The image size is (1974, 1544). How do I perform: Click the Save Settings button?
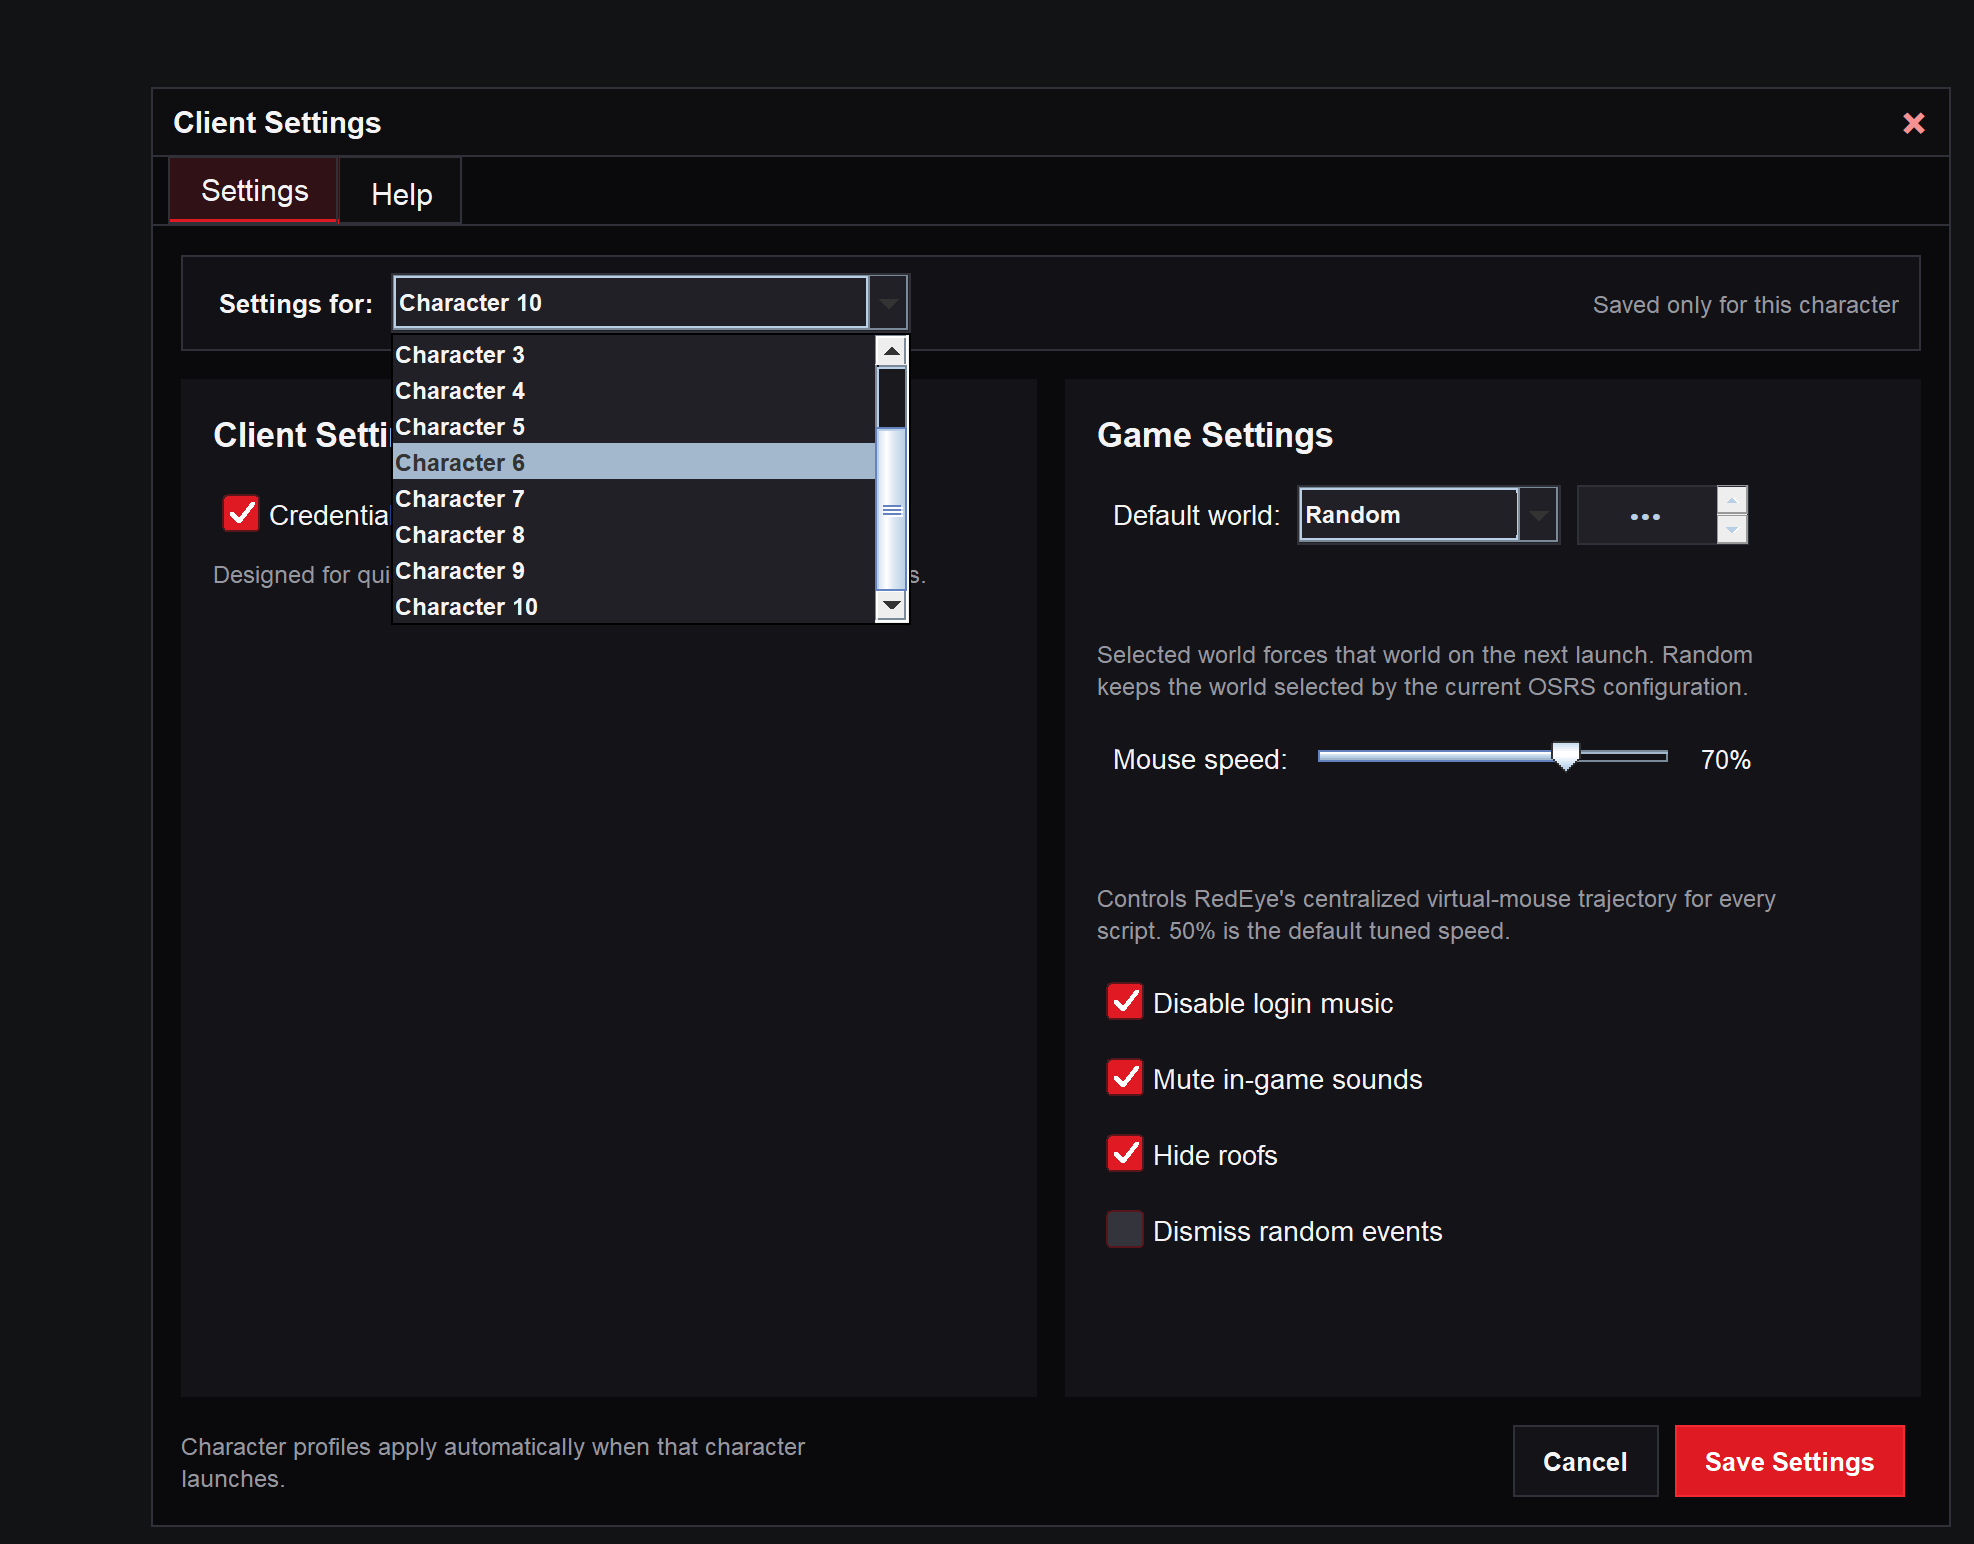[x=1789, y=1461]
